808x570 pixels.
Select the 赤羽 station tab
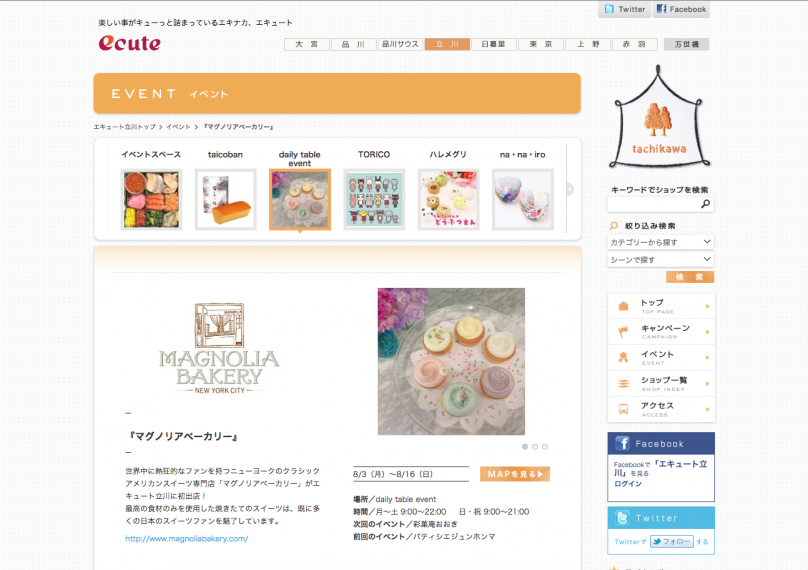(x=635, y=44)
